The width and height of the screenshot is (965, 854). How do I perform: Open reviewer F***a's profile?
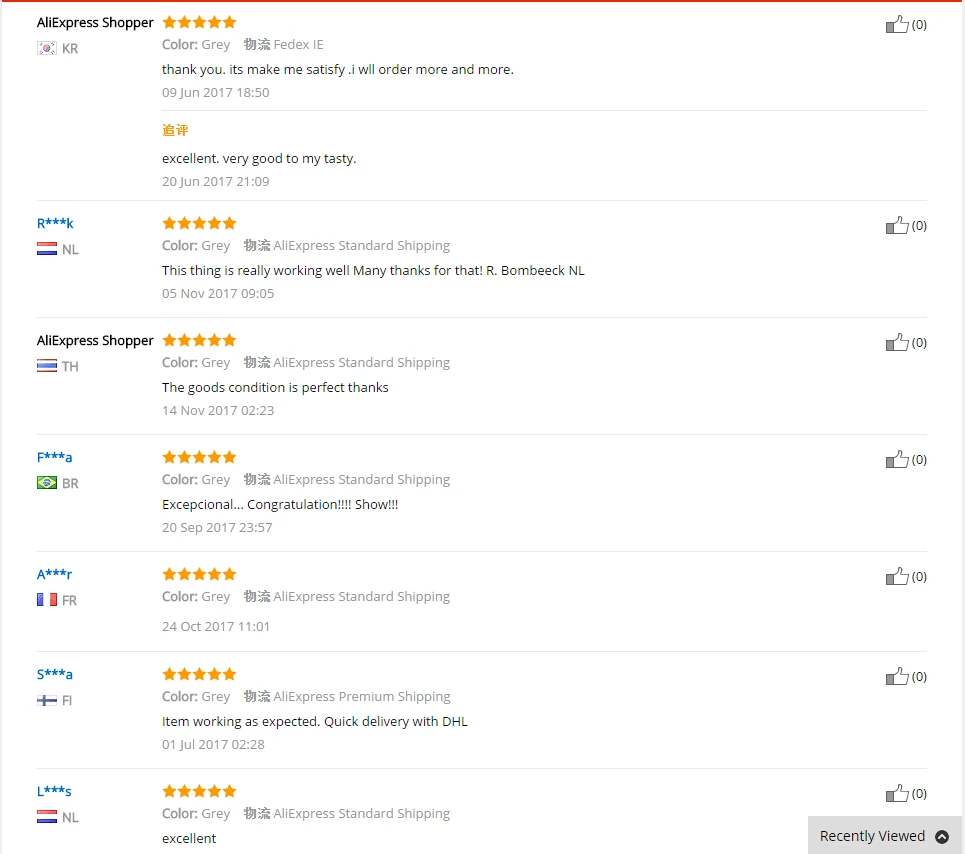pos(54,457)
